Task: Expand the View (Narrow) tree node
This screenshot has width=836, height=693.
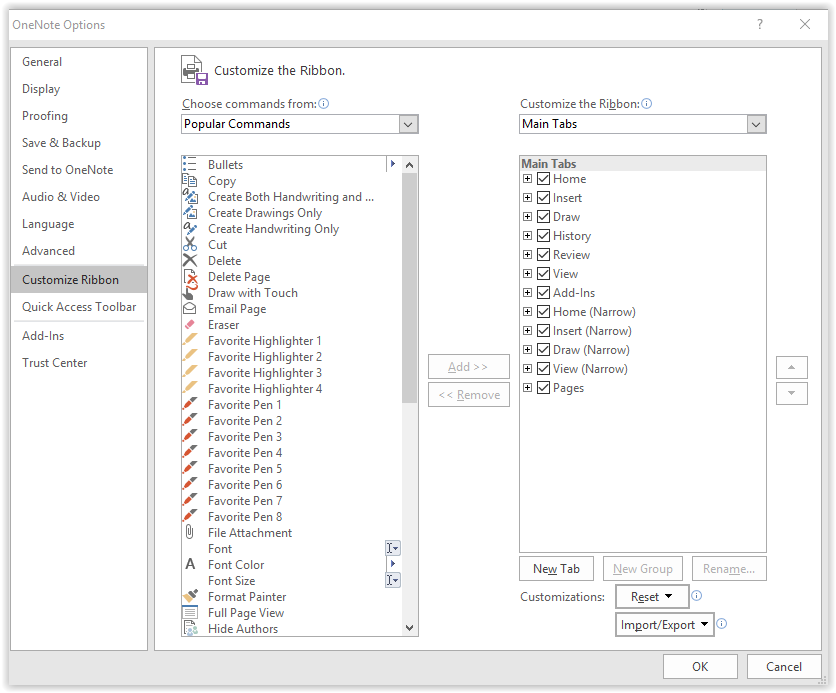Action: (x=527, y=368)
